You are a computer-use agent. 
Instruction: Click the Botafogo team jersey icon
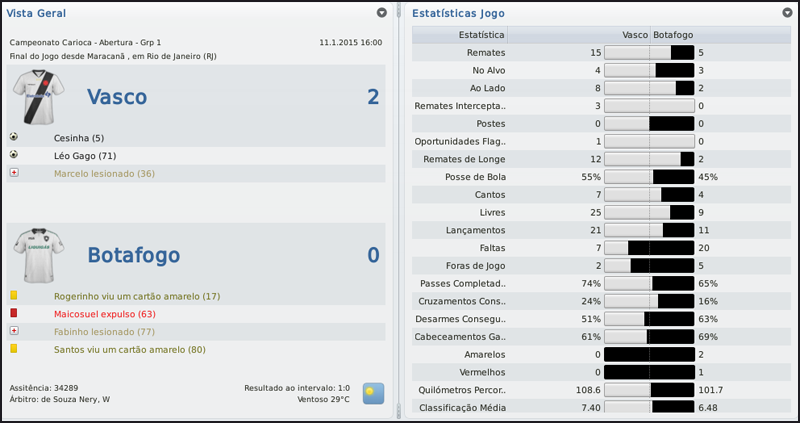(38, 255)
